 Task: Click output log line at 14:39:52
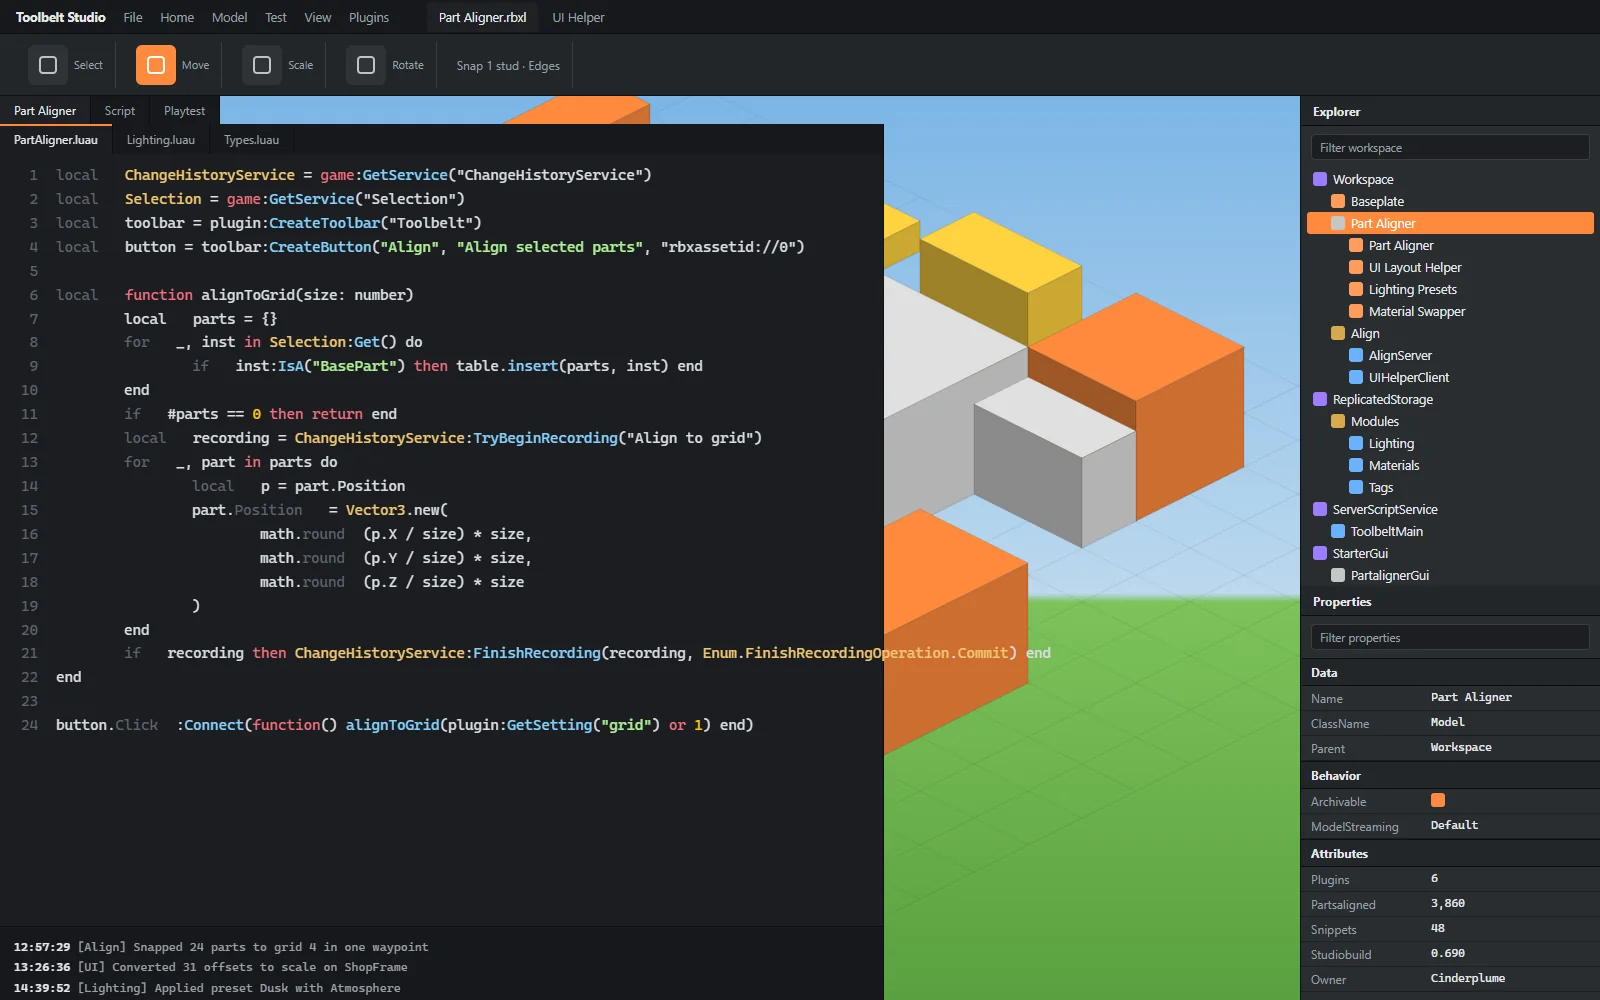[207, 988]
